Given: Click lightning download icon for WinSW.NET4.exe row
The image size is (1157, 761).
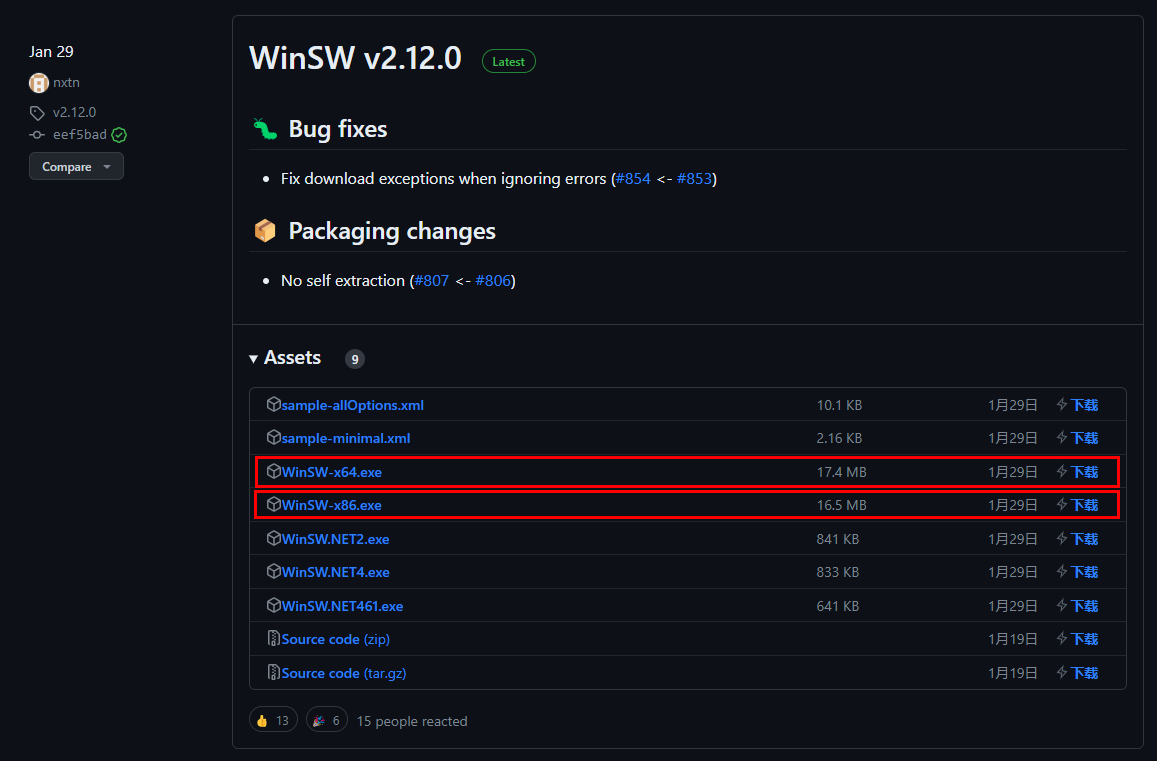Looking at the screenshot, I should point(1062,572).
